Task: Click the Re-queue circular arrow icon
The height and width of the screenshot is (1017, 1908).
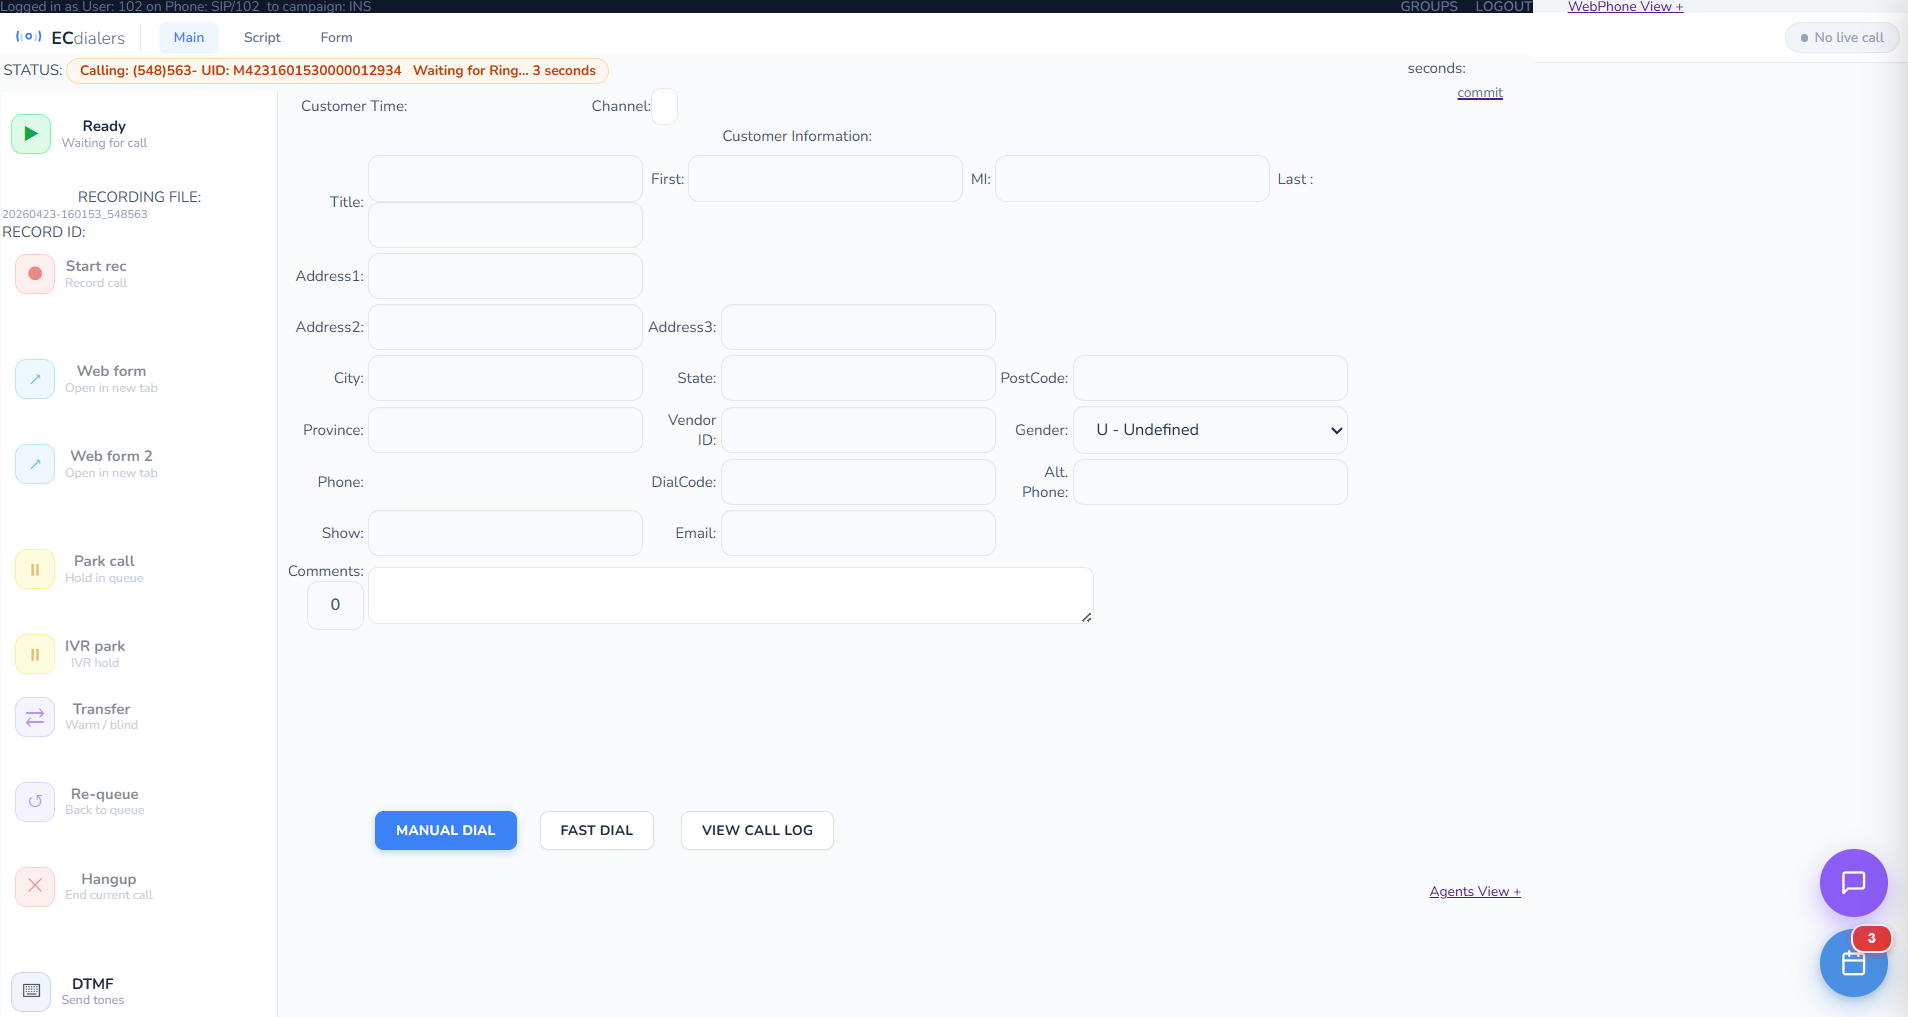Action: [35, 802]
